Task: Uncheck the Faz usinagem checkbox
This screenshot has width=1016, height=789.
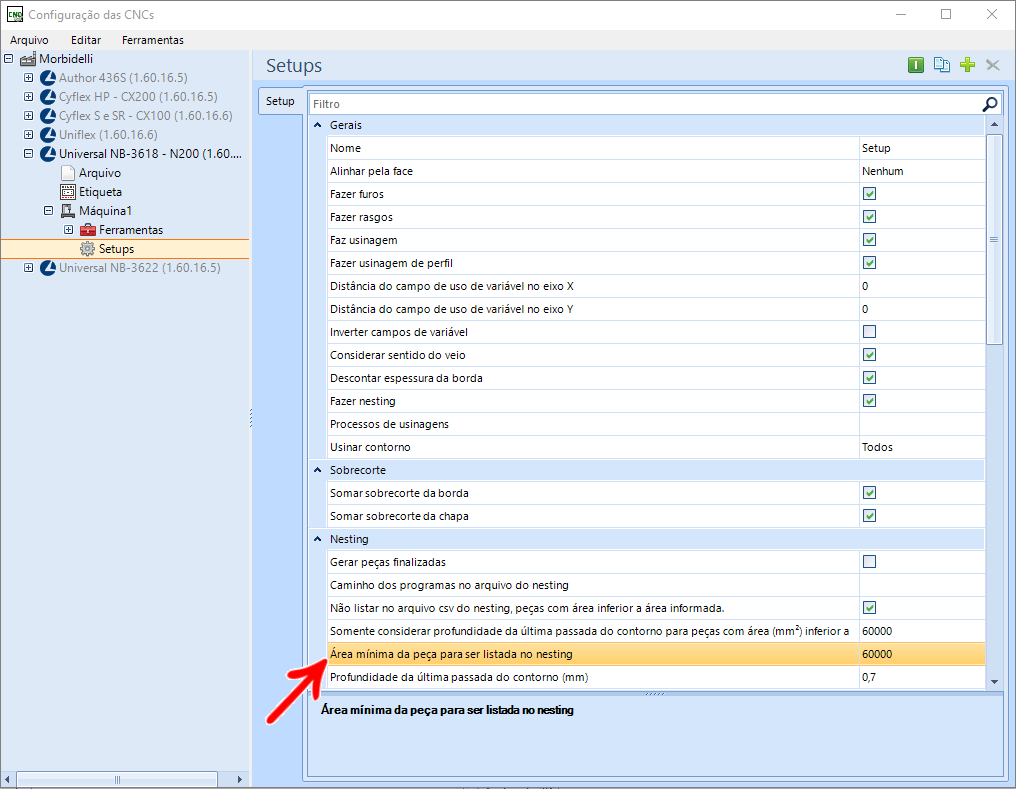Action: click(x=870, y=240)
